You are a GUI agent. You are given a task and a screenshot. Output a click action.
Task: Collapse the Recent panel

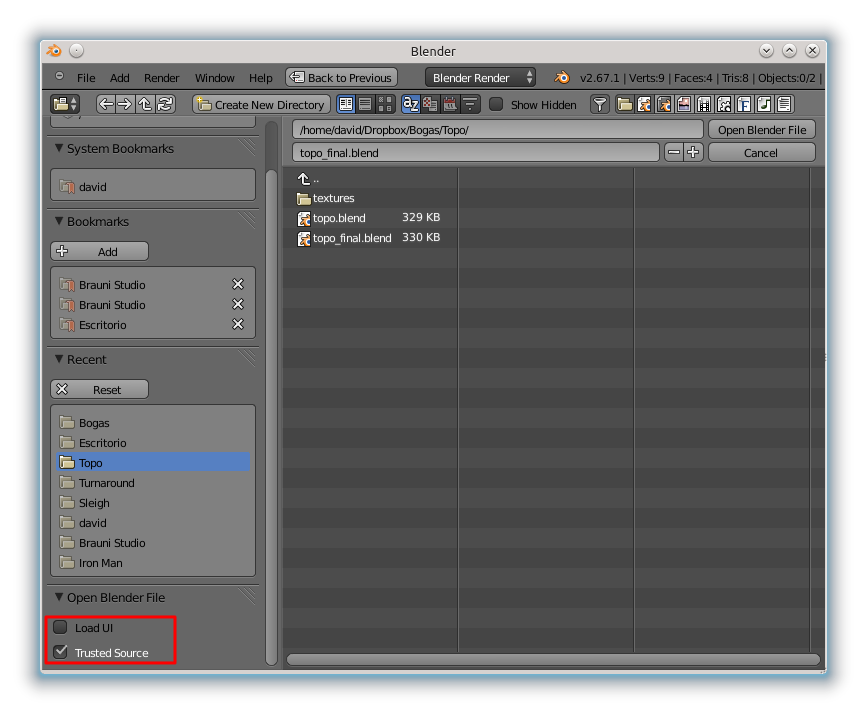point(59,359)
